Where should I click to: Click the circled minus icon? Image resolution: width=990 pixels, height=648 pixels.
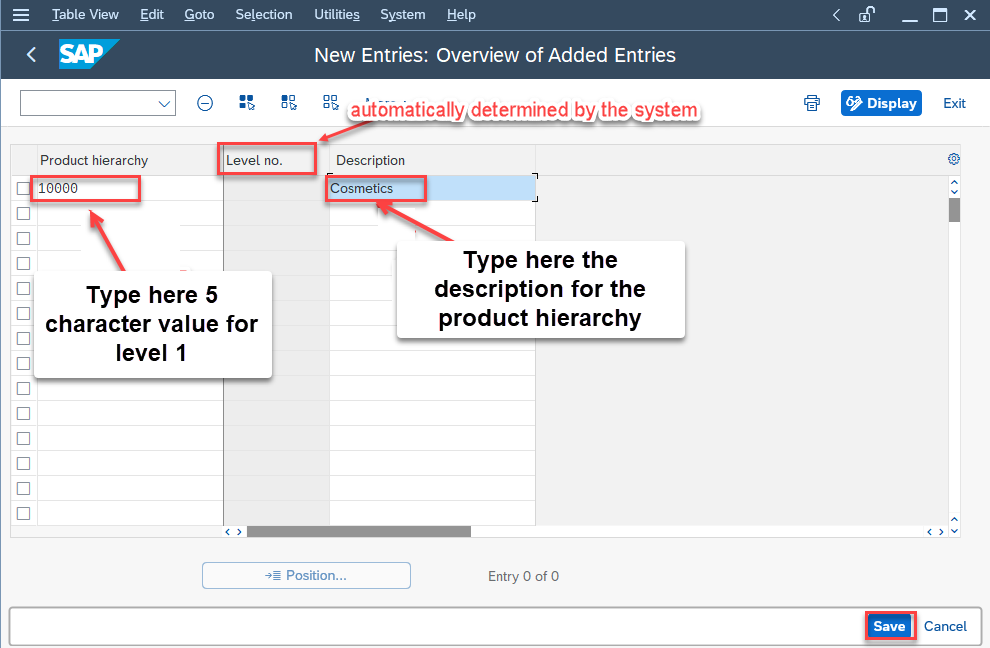(x=205, y=102)
